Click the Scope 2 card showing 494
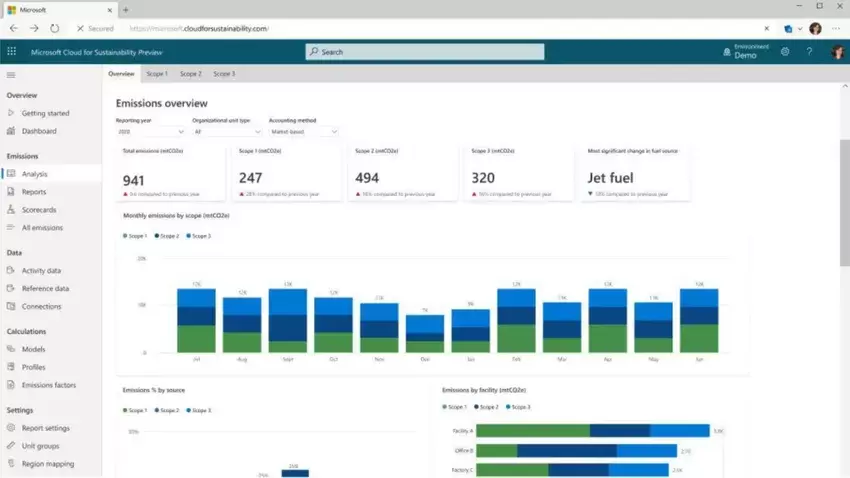This screenshot has height=478, width=850. coord(403,173)
